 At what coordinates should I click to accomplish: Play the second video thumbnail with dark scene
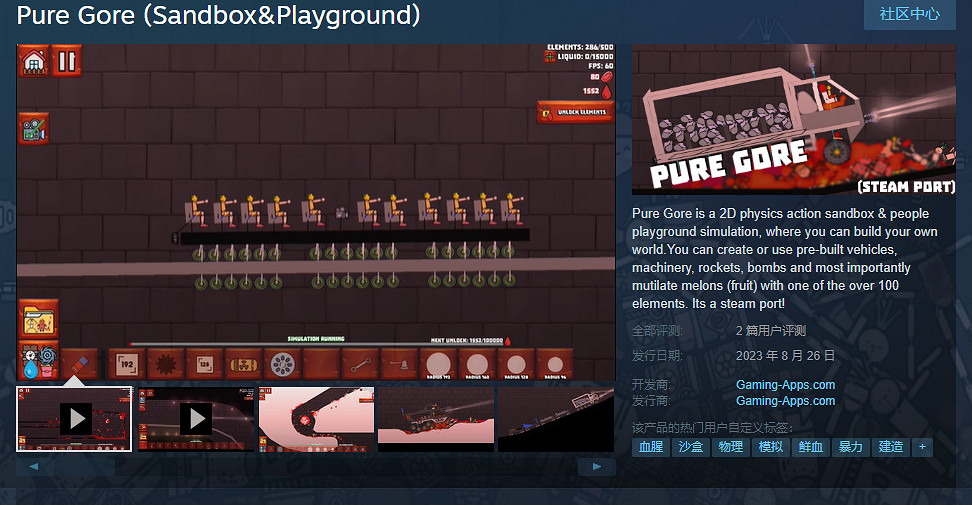tap(196, 419)
